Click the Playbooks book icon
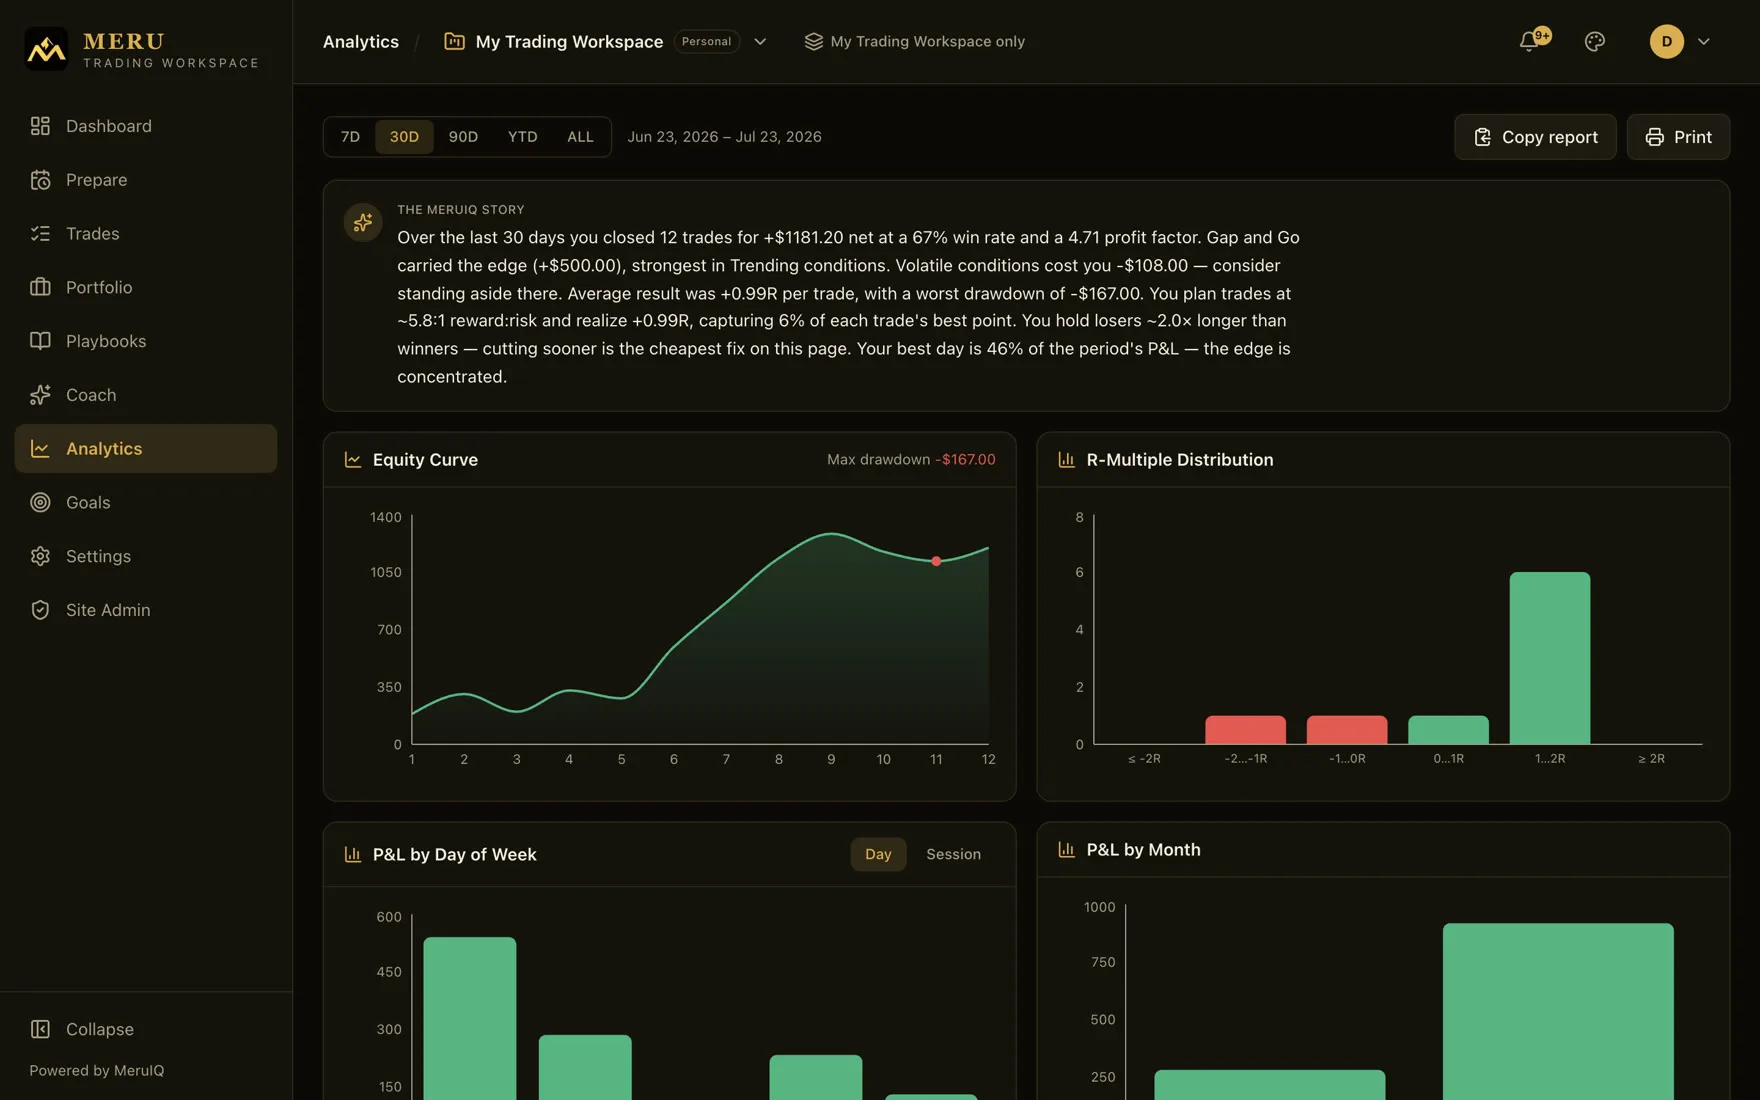 pos(40,341)
